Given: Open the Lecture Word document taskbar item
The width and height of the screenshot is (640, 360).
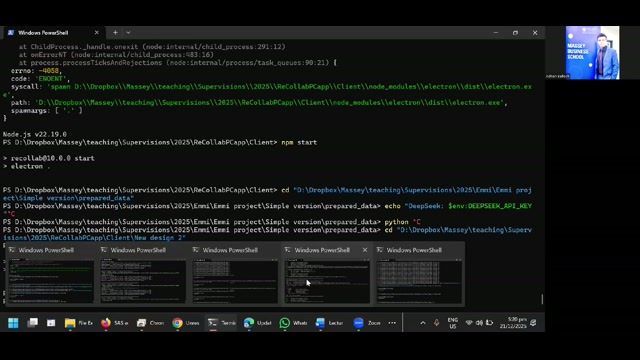Looking at the screenshot, I should 329,323.
